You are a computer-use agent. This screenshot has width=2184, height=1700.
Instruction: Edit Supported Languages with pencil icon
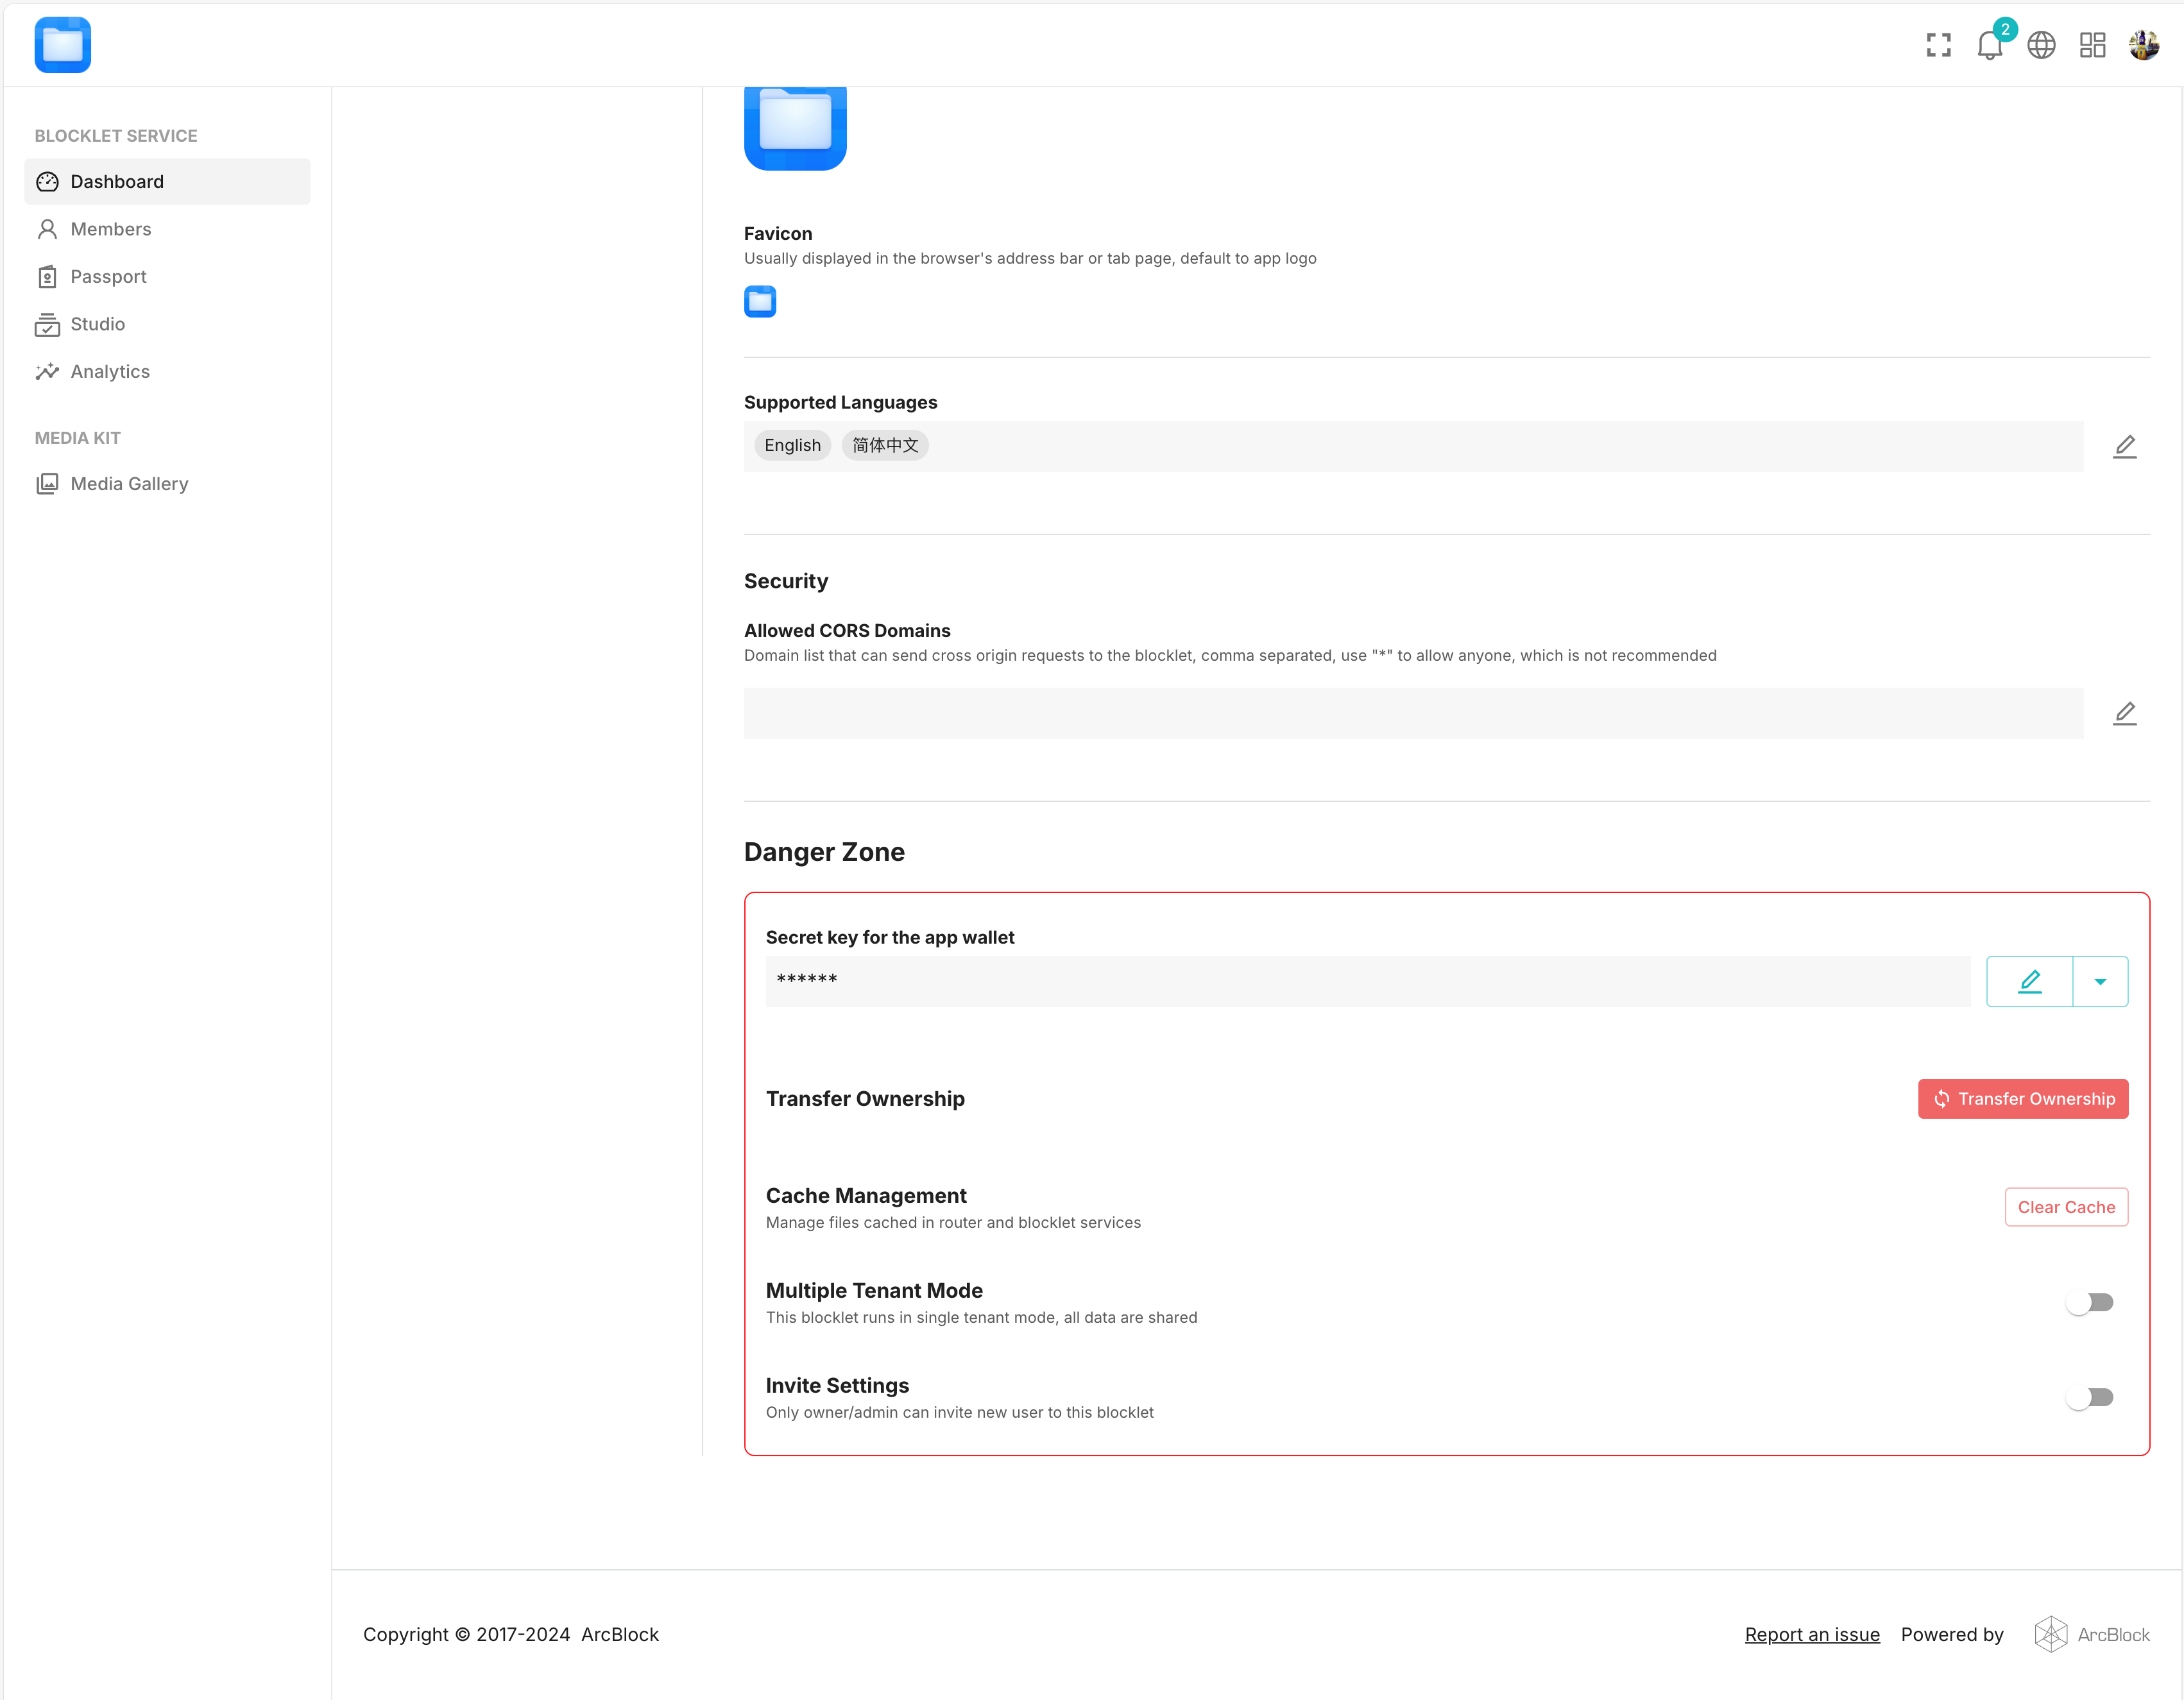pos(2124,446)
